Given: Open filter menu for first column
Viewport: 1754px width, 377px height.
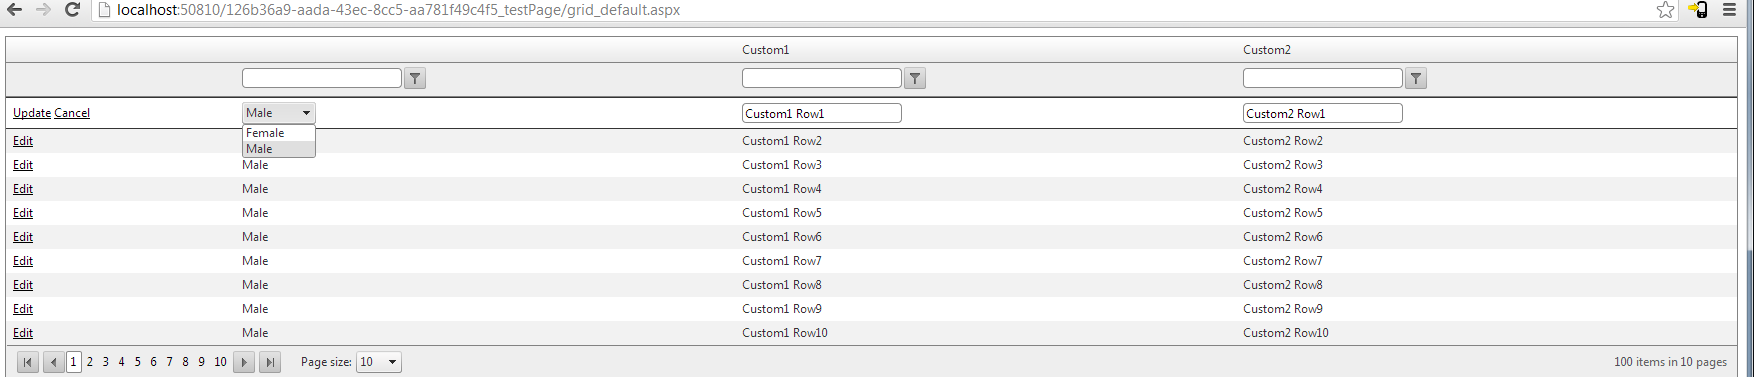Looking at the screenshot, I should pyautogui.click(x=415, y=78).
